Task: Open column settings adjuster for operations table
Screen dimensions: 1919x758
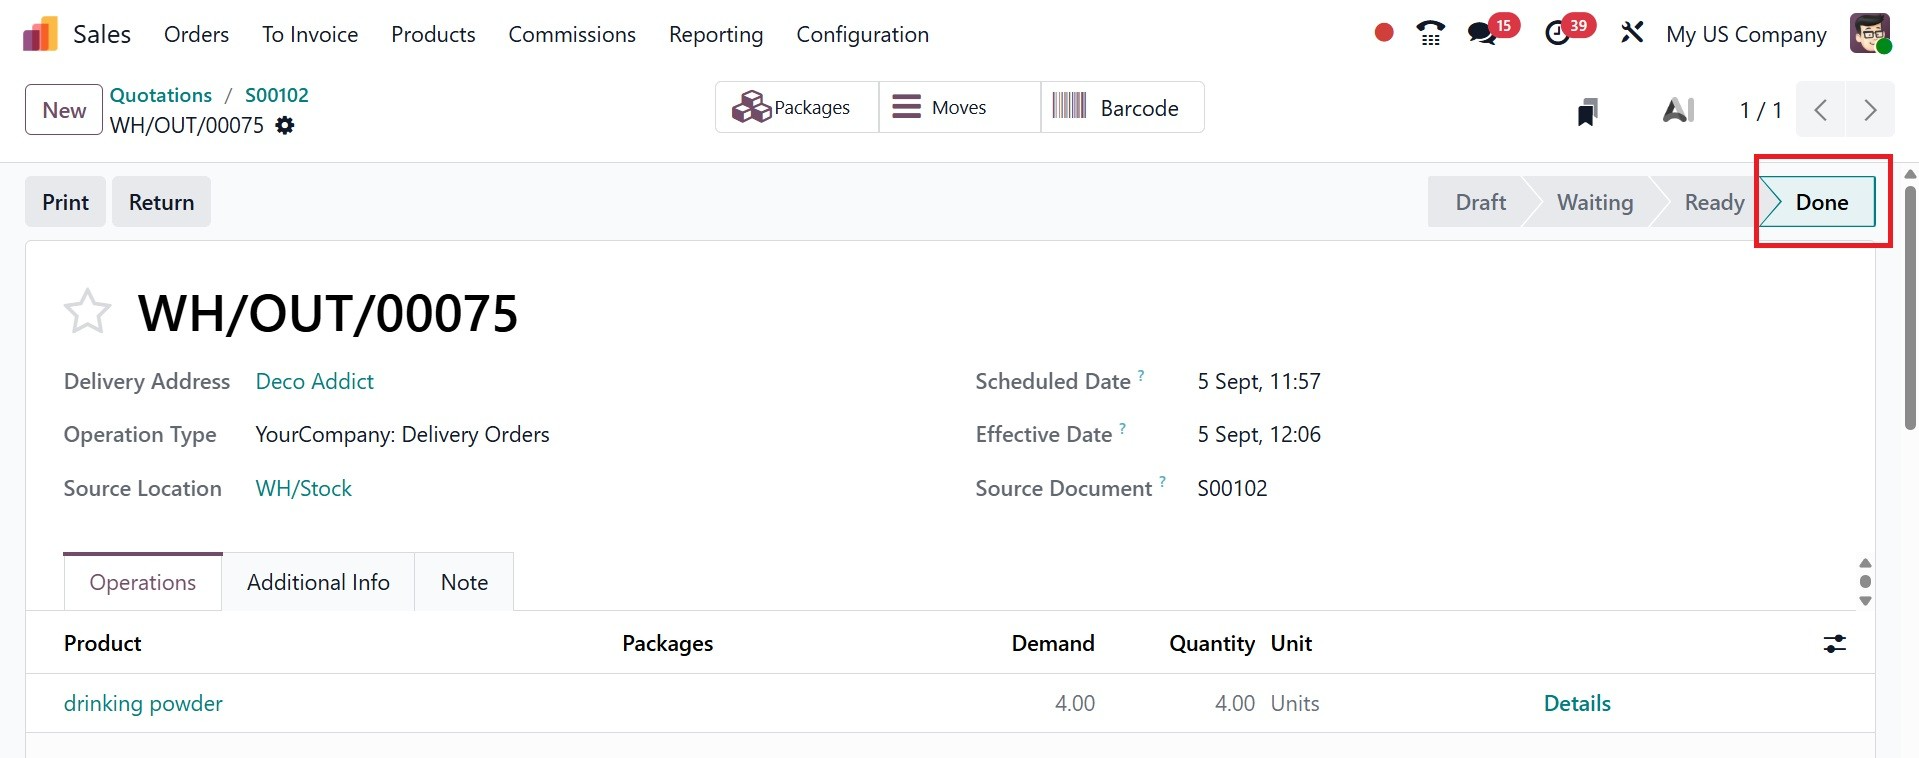Action: [x=1834, y=644]
